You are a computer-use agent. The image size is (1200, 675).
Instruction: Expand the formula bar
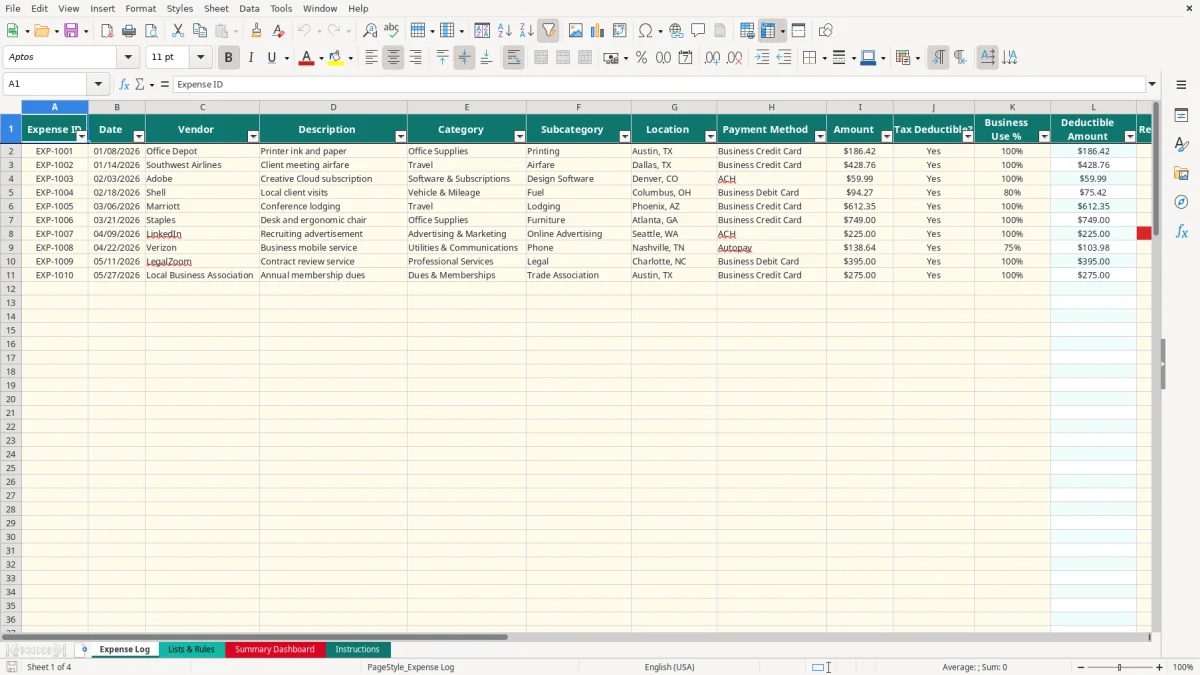[x=1153, y=84]
